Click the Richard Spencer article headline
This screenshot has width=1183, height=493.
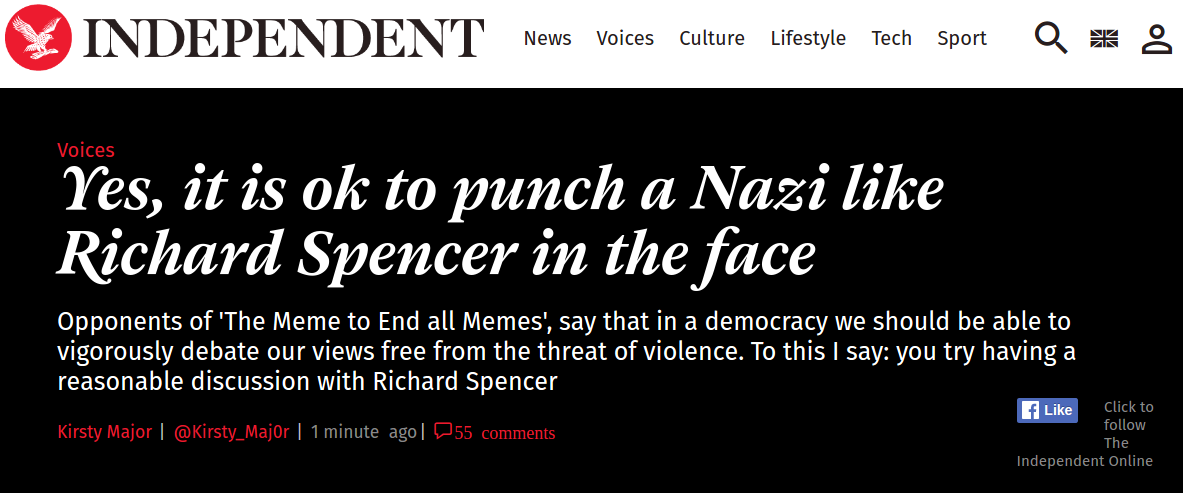500,220
